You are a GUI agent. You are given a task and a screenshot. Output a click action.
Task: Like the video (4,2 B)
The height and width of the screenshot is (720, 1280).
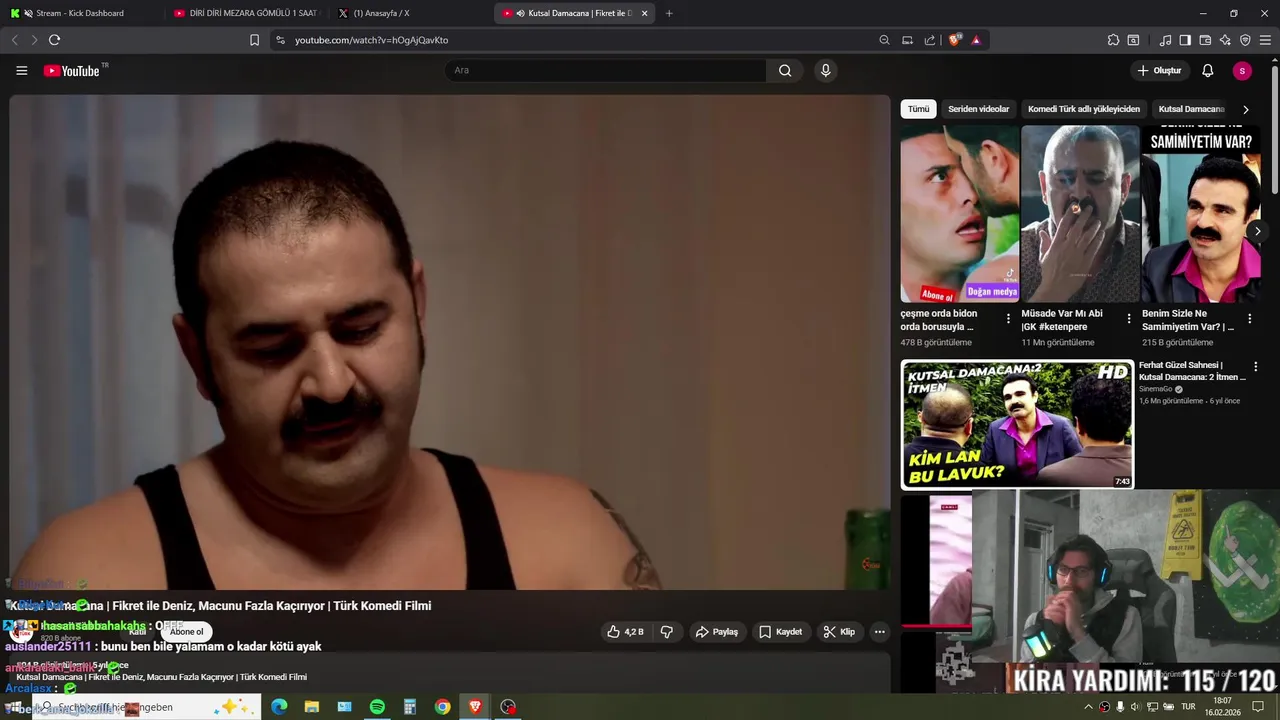pos(626,632)
